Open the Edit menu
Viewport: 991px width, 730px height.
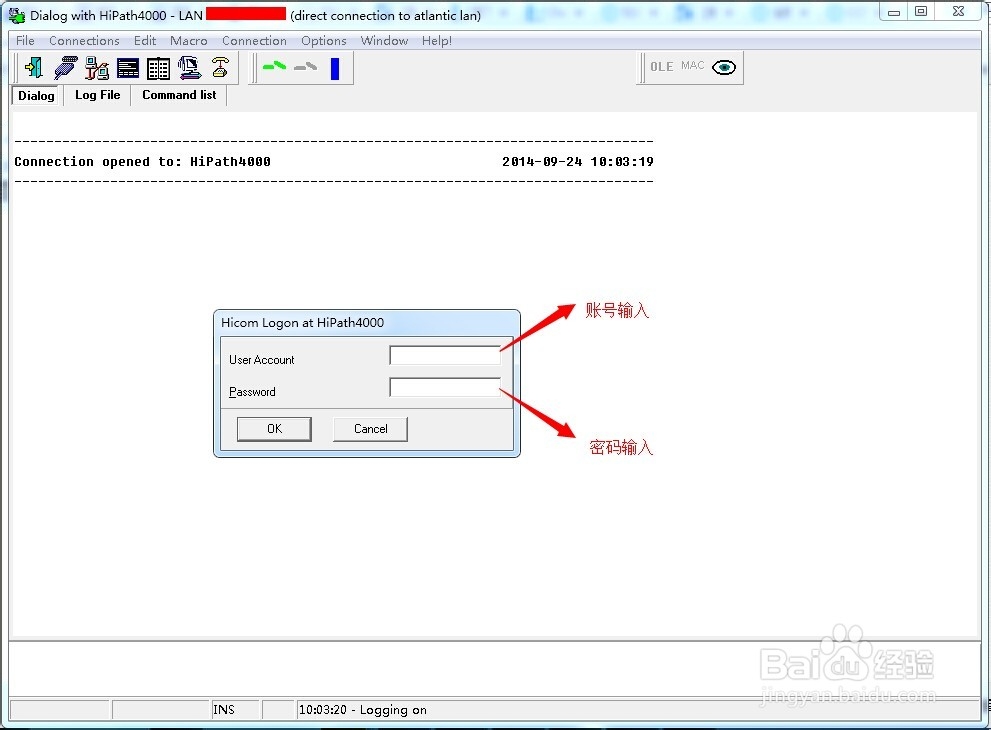point(145,40)
